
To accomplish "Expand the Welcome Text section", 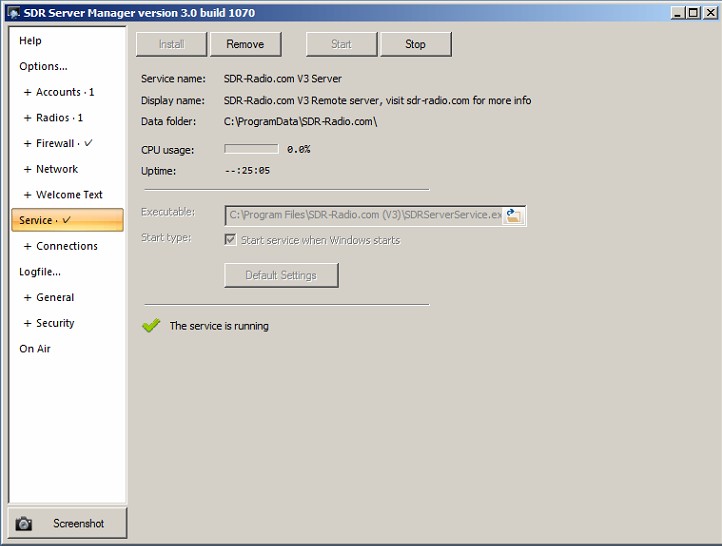I will tap(27, 195).
